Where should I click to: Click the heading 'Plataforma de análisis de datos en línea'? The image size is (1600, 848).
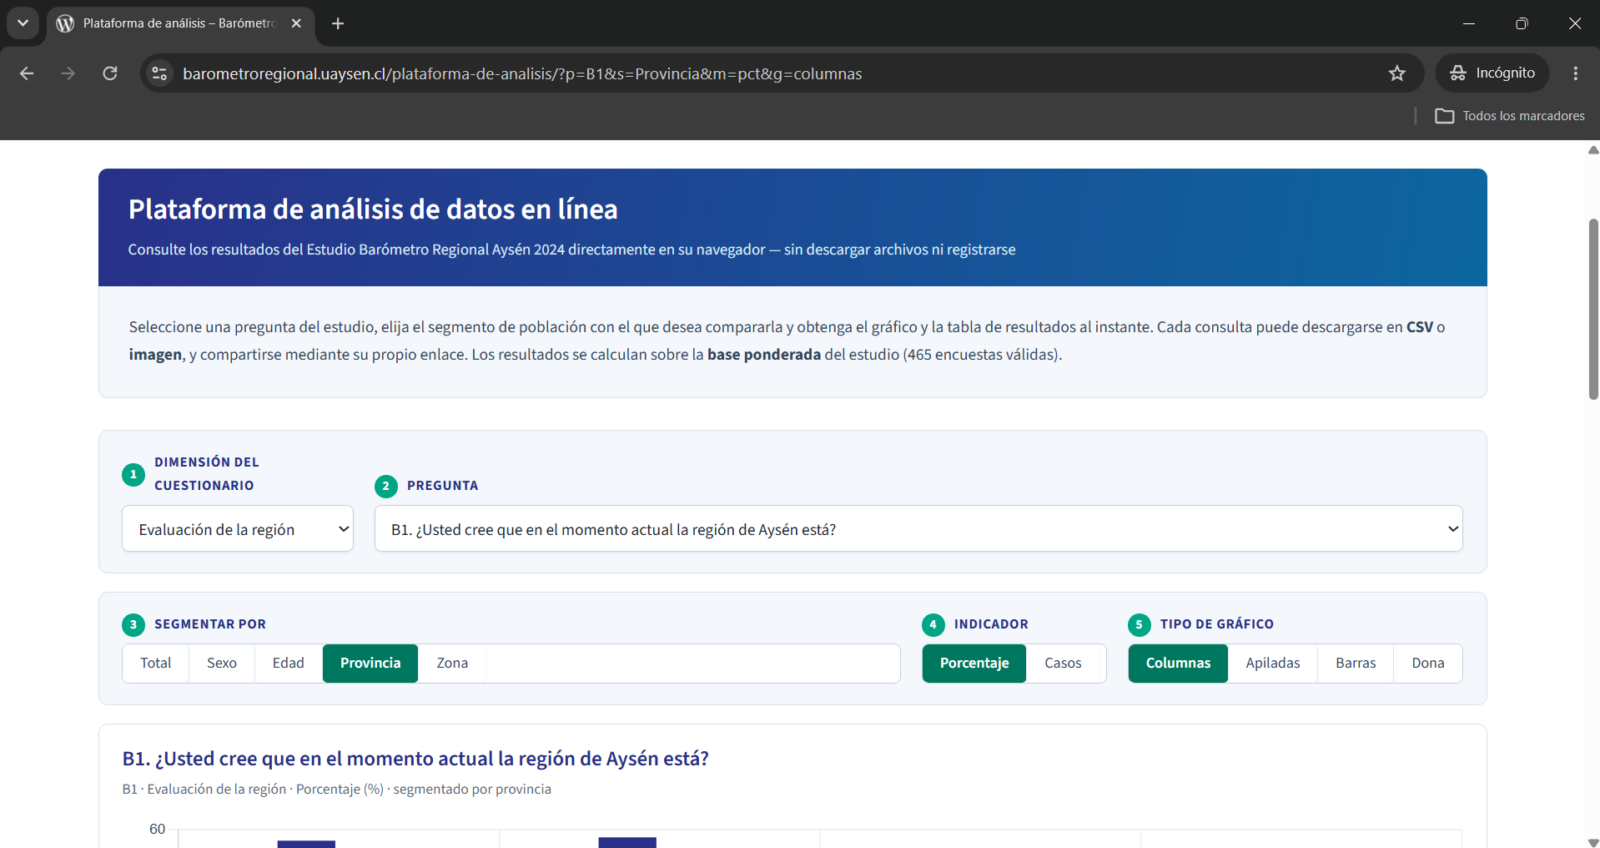click(x=373, y=209)
